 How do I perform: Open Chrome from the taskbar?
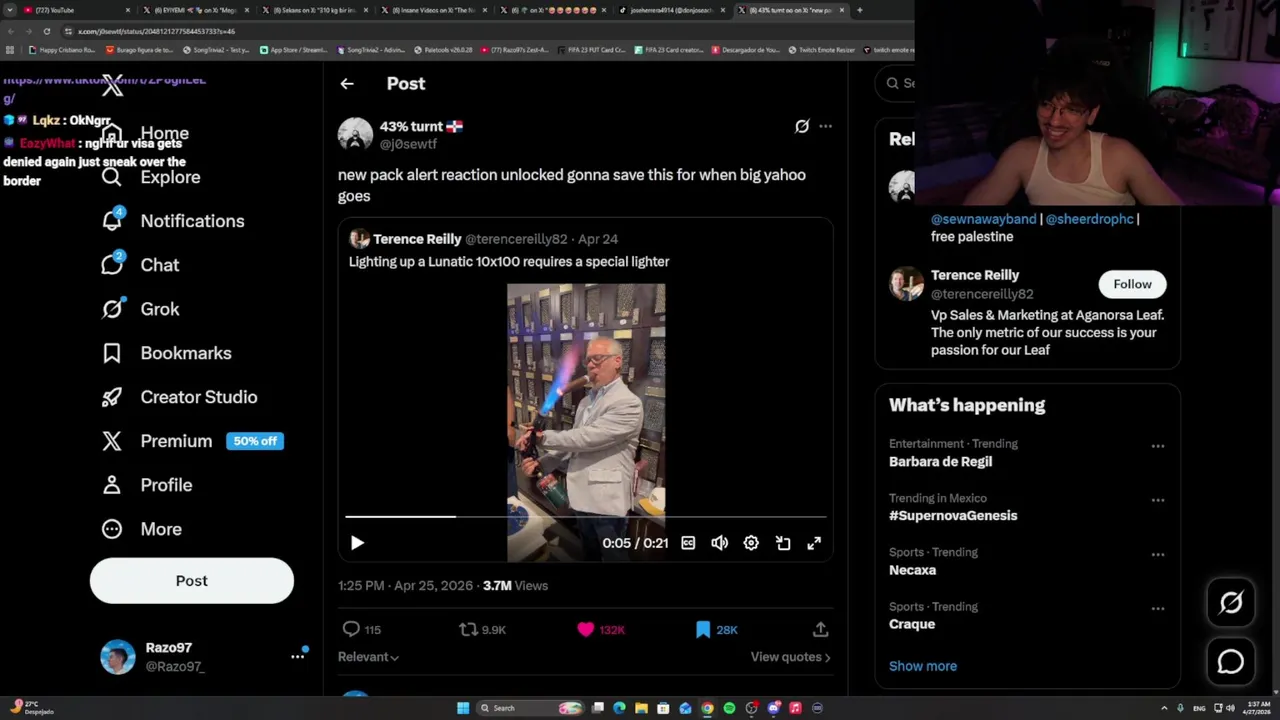pos(707,708)
